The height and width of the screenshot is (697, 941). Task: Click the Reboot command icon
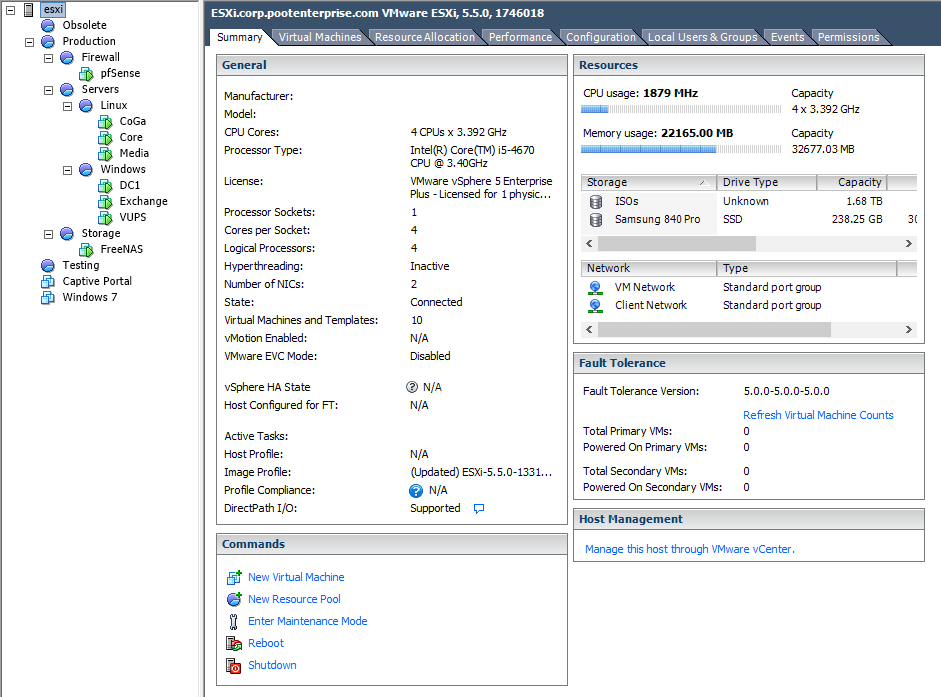pos(233,644)
